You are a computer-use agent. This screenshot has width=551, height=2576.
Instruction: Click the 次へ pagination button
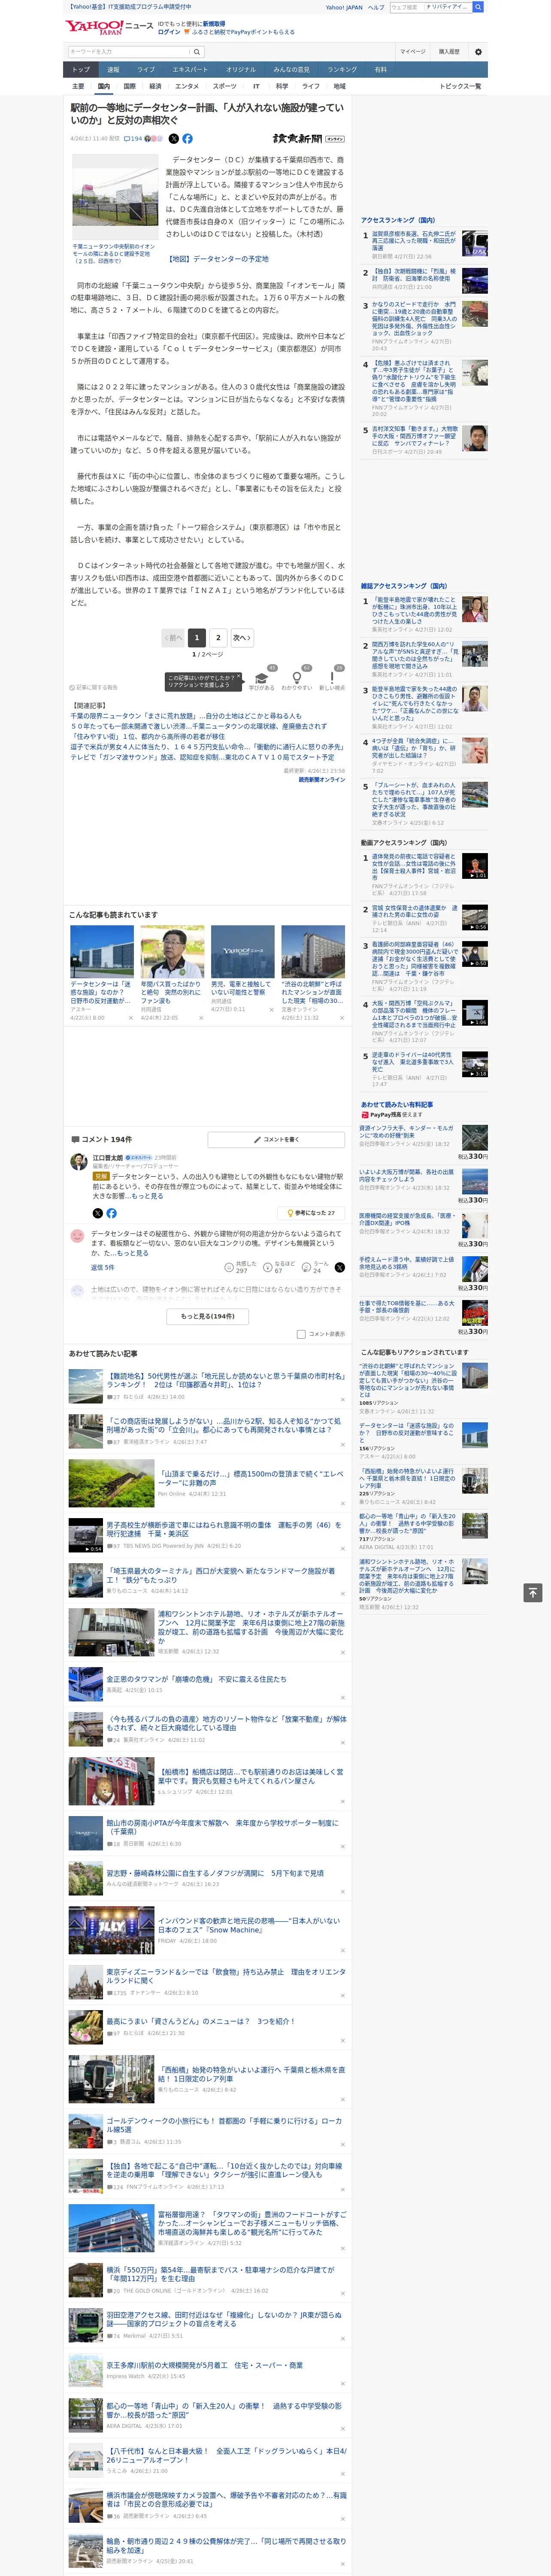241,637
